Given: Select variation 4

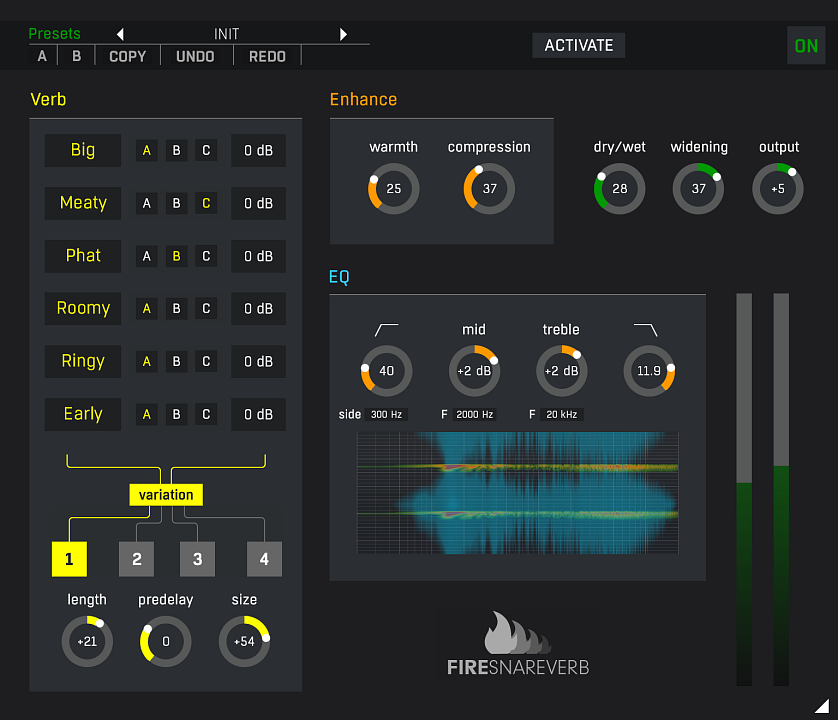Looking at the screenshot, I should (x=265, y=559).
